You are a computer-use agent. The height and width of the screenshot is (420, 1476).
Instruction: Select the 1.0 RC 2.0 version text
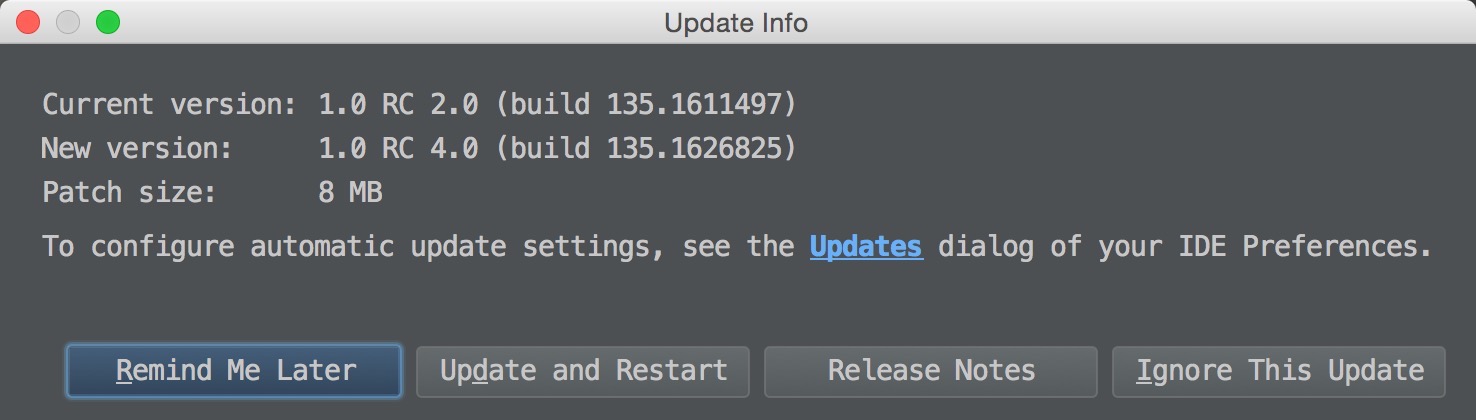click(x=398, y=104)
